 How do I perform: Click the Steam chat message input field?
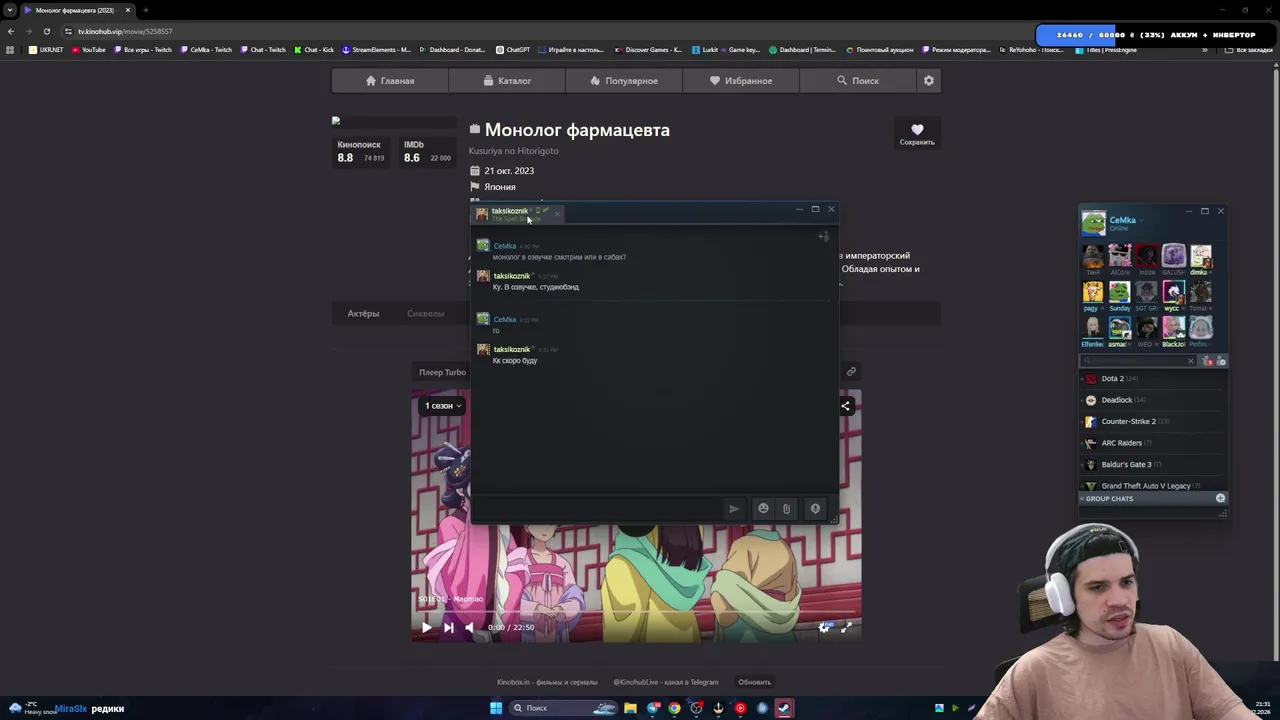click(597, 509)
